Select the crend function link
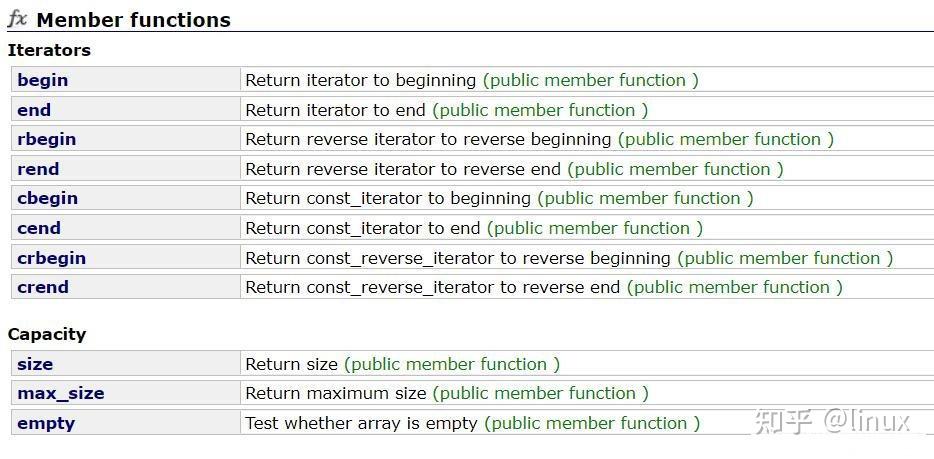Viewport: 934px width, 459px height. coord(43,287)
